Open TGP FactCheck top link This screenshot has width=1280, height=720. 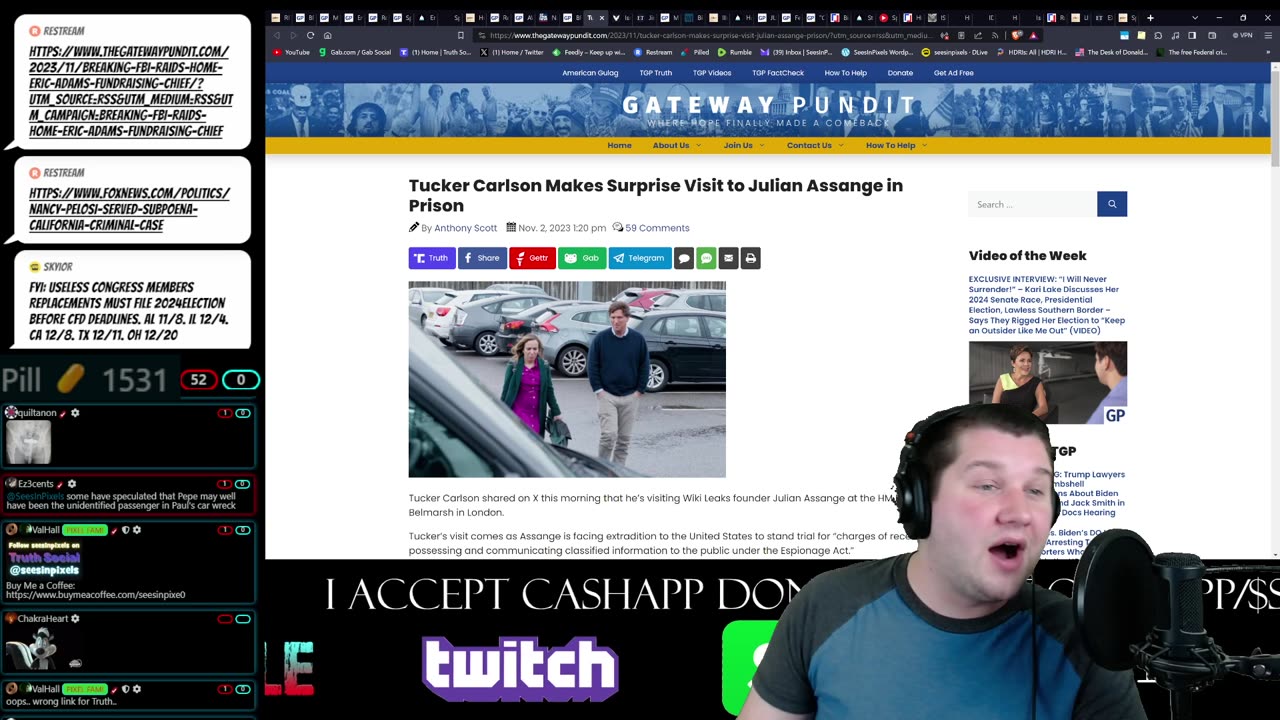(x=778, y=73)
